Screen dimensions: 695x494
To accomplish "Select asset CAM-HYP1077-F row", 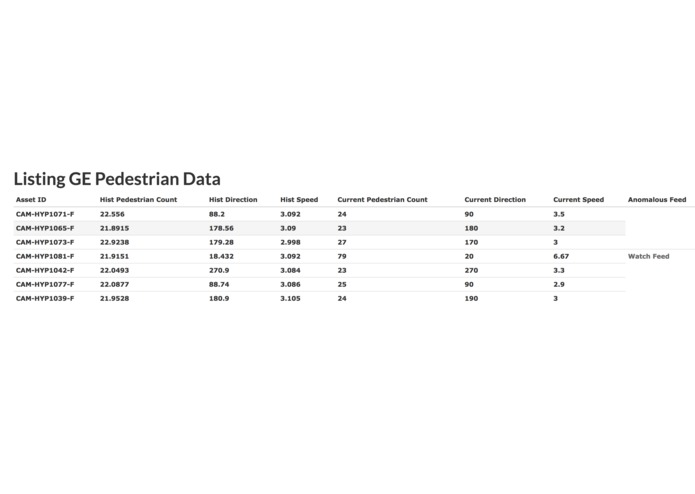I will (x=319, y=284).
